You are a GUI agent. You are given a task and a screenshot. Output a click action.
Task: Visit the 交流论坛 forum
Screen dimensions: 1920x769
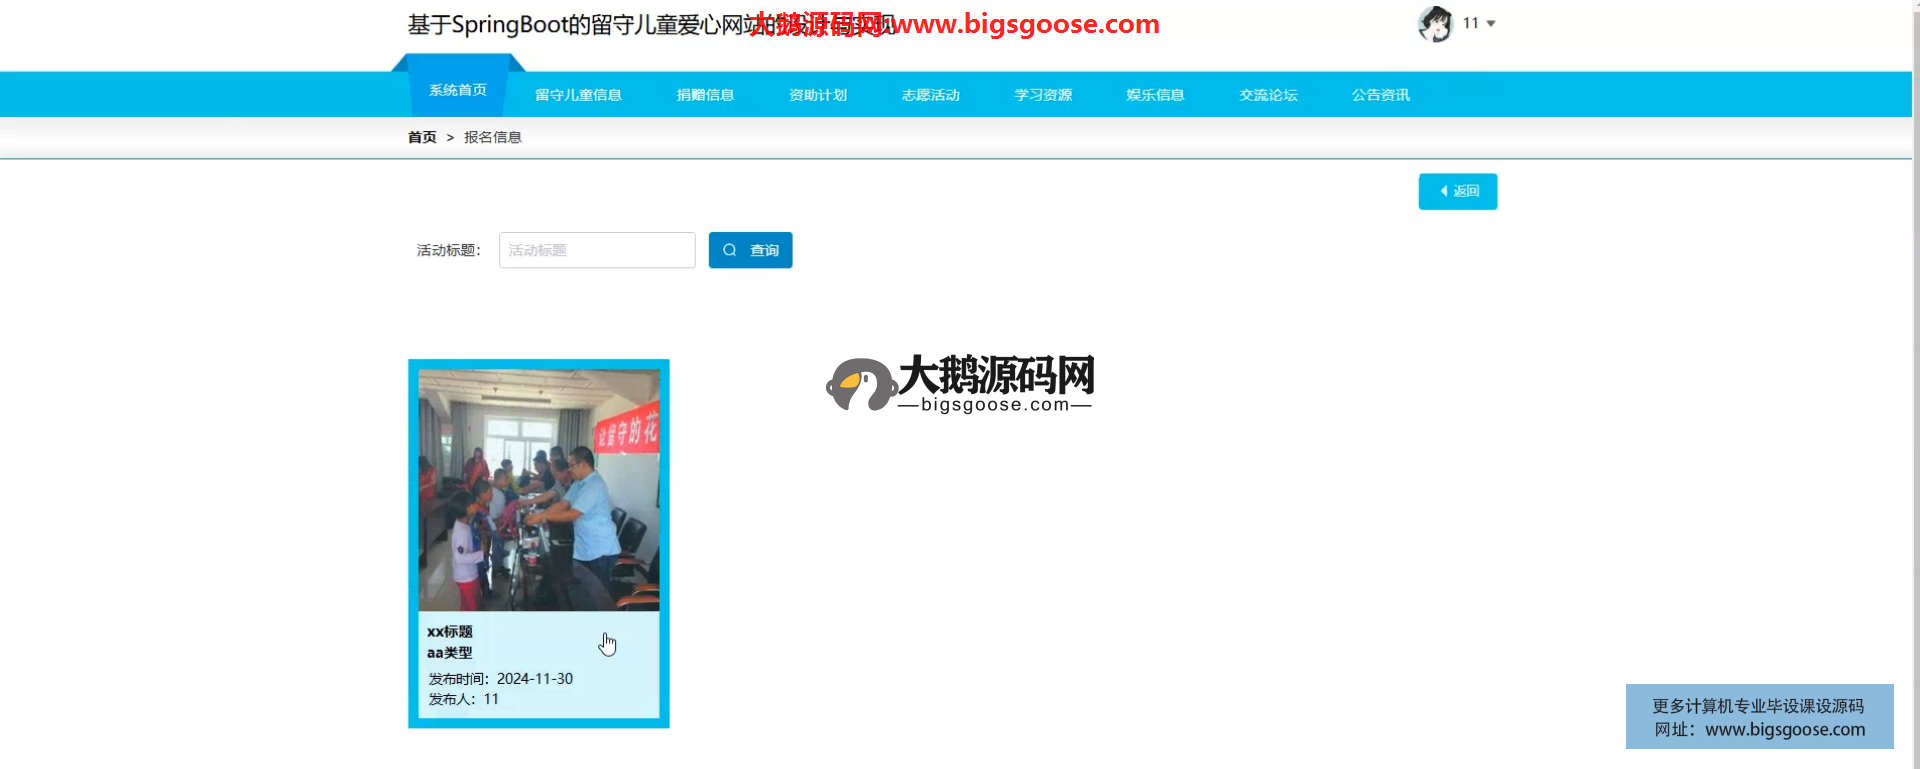pyautogui.click(x=1268, y=95)
